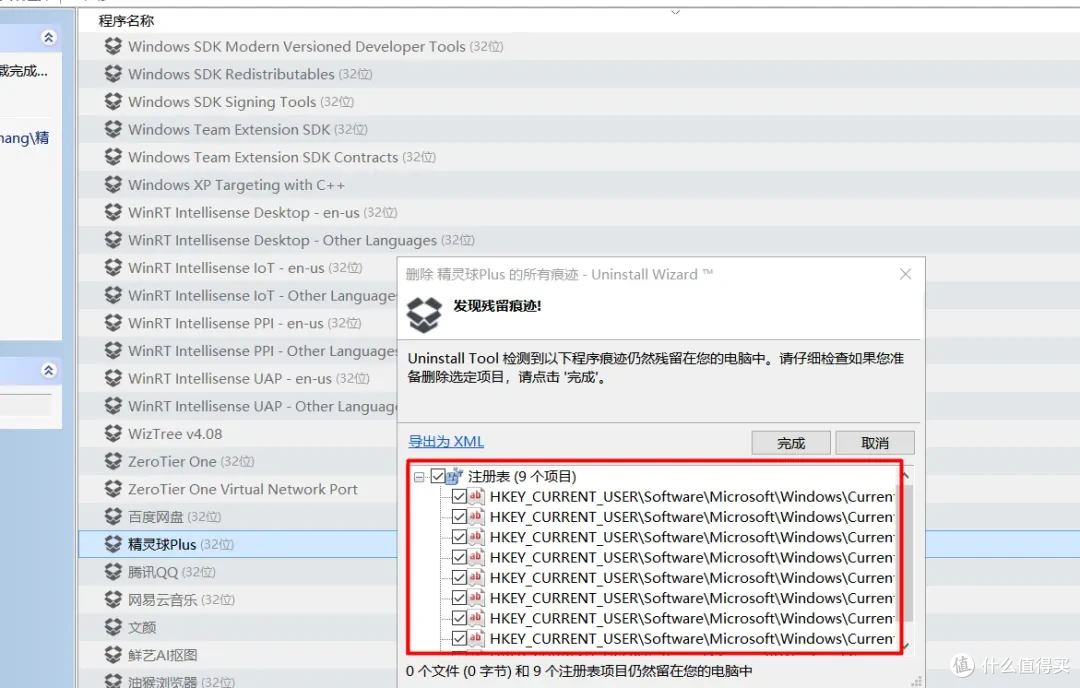Screen dimensions: 1080x688
Task: Click the registry list scroll-up arrow
Action: click(x=906, y=475)
